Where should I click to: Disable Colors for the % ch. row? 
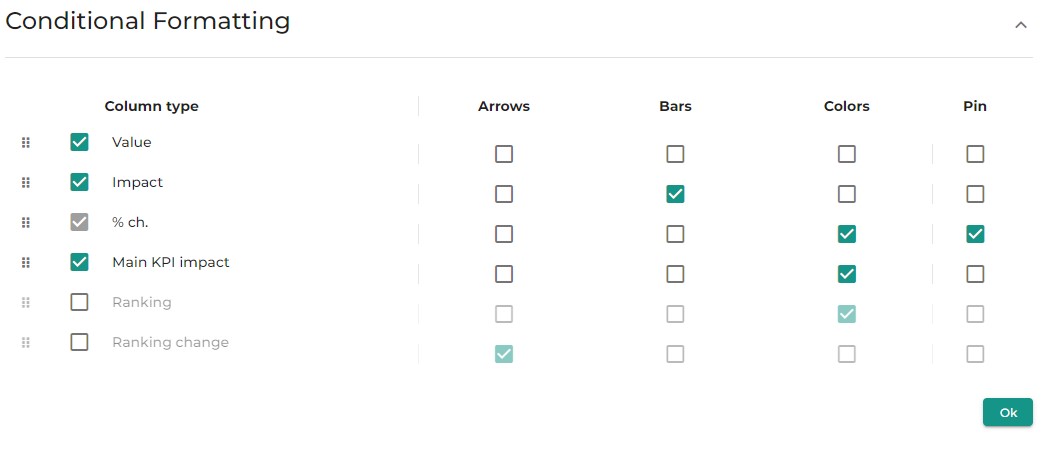[847, 234]
